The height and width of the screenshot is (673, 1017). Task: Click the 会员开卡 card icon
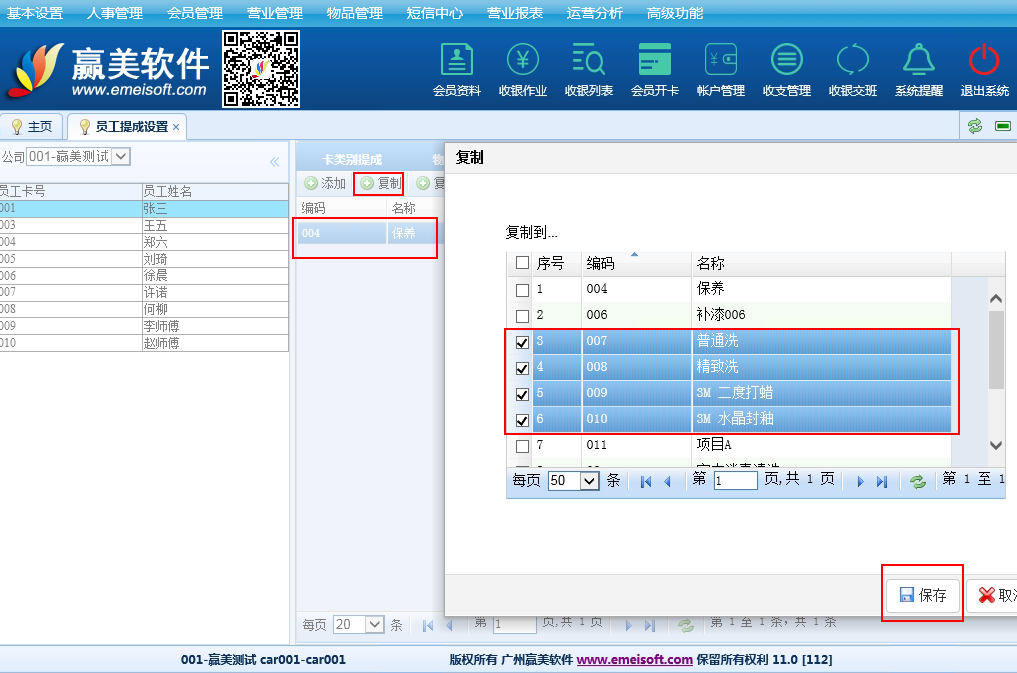tap(655, 62)
